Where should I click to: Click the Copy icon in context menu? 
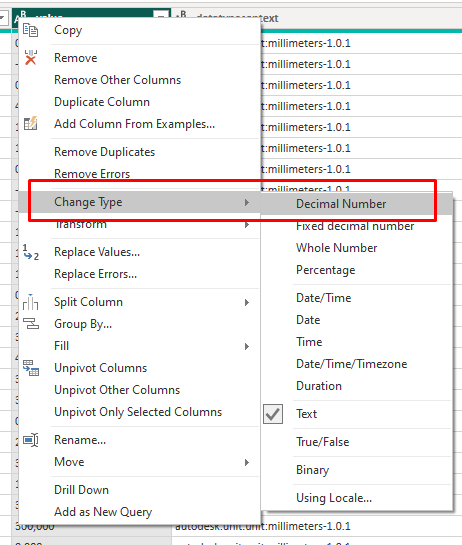(31, 30)
